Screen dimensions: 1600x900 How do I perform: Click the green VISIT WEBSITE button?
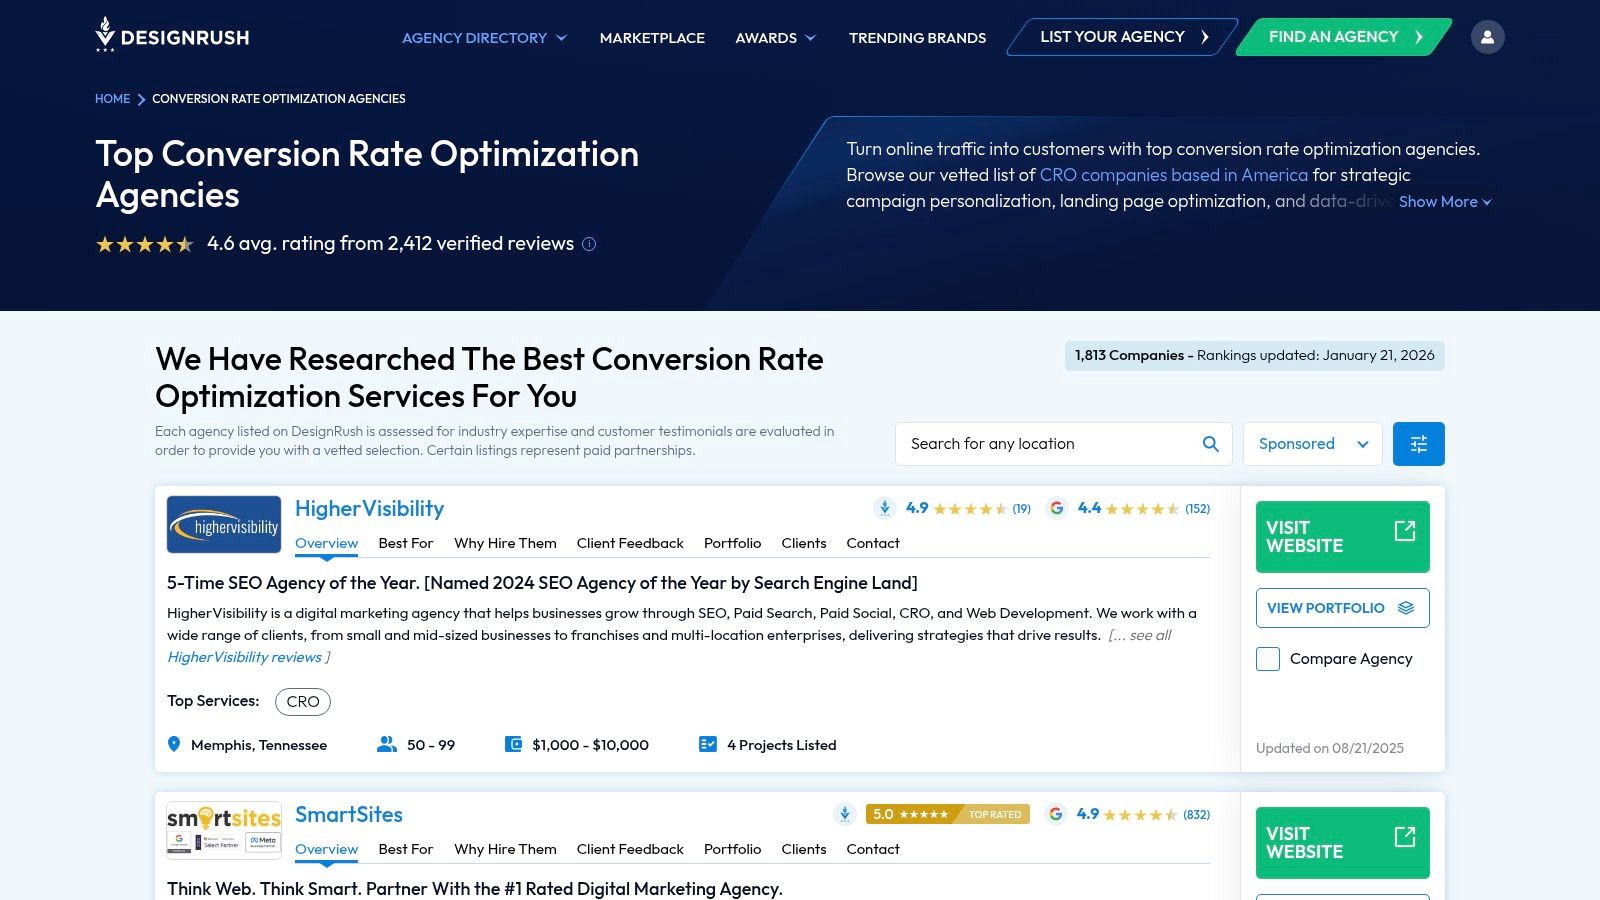pos(1342,536)
